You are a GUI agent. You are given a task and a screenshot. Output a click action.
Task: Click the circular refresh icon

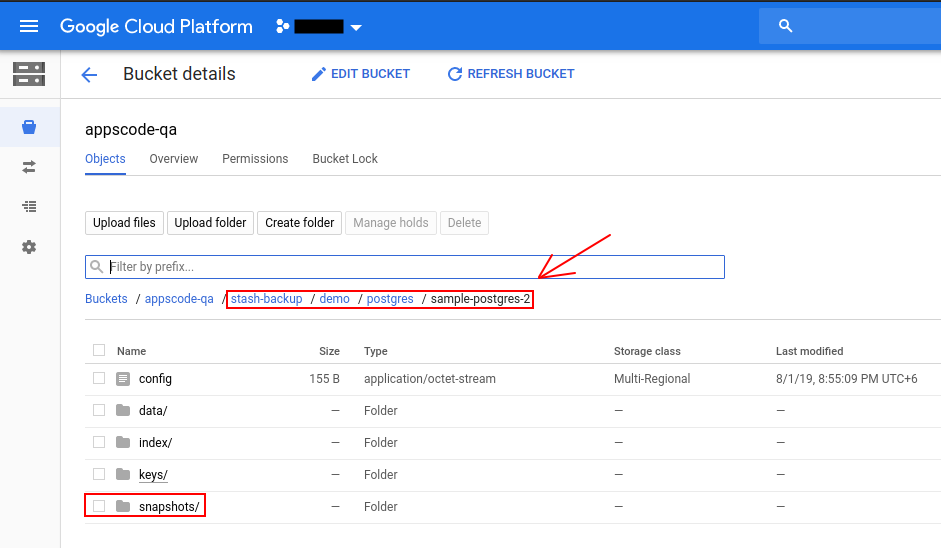point(455,74)
